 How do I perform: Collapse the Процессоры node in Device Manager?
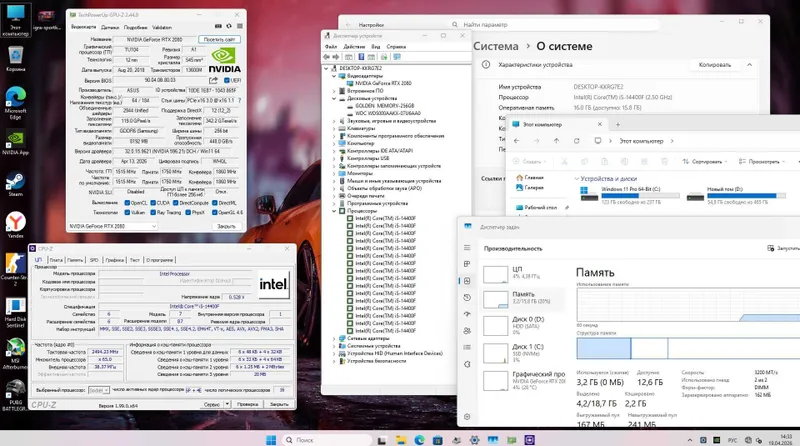point(334,211)
